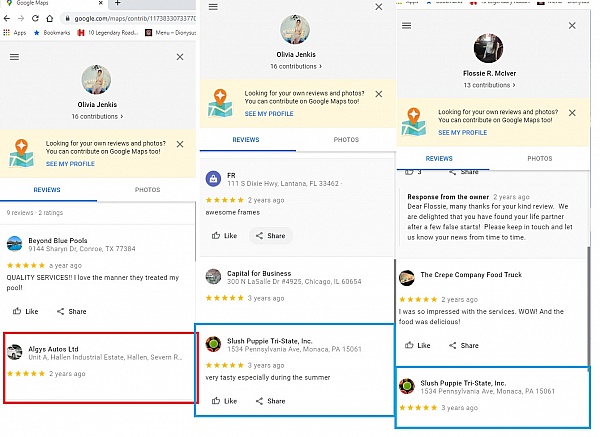Click browser forward arrow in left window
Image resolution: width=600 pixels, height=437 pixels.
click(x=21, y=18)
